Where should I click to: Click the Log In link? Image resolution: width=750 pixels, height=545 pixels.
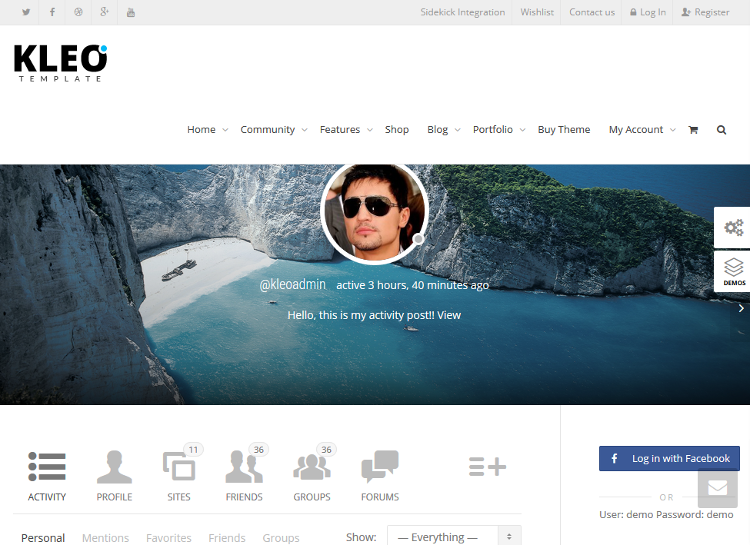click(x=648, y=12)
